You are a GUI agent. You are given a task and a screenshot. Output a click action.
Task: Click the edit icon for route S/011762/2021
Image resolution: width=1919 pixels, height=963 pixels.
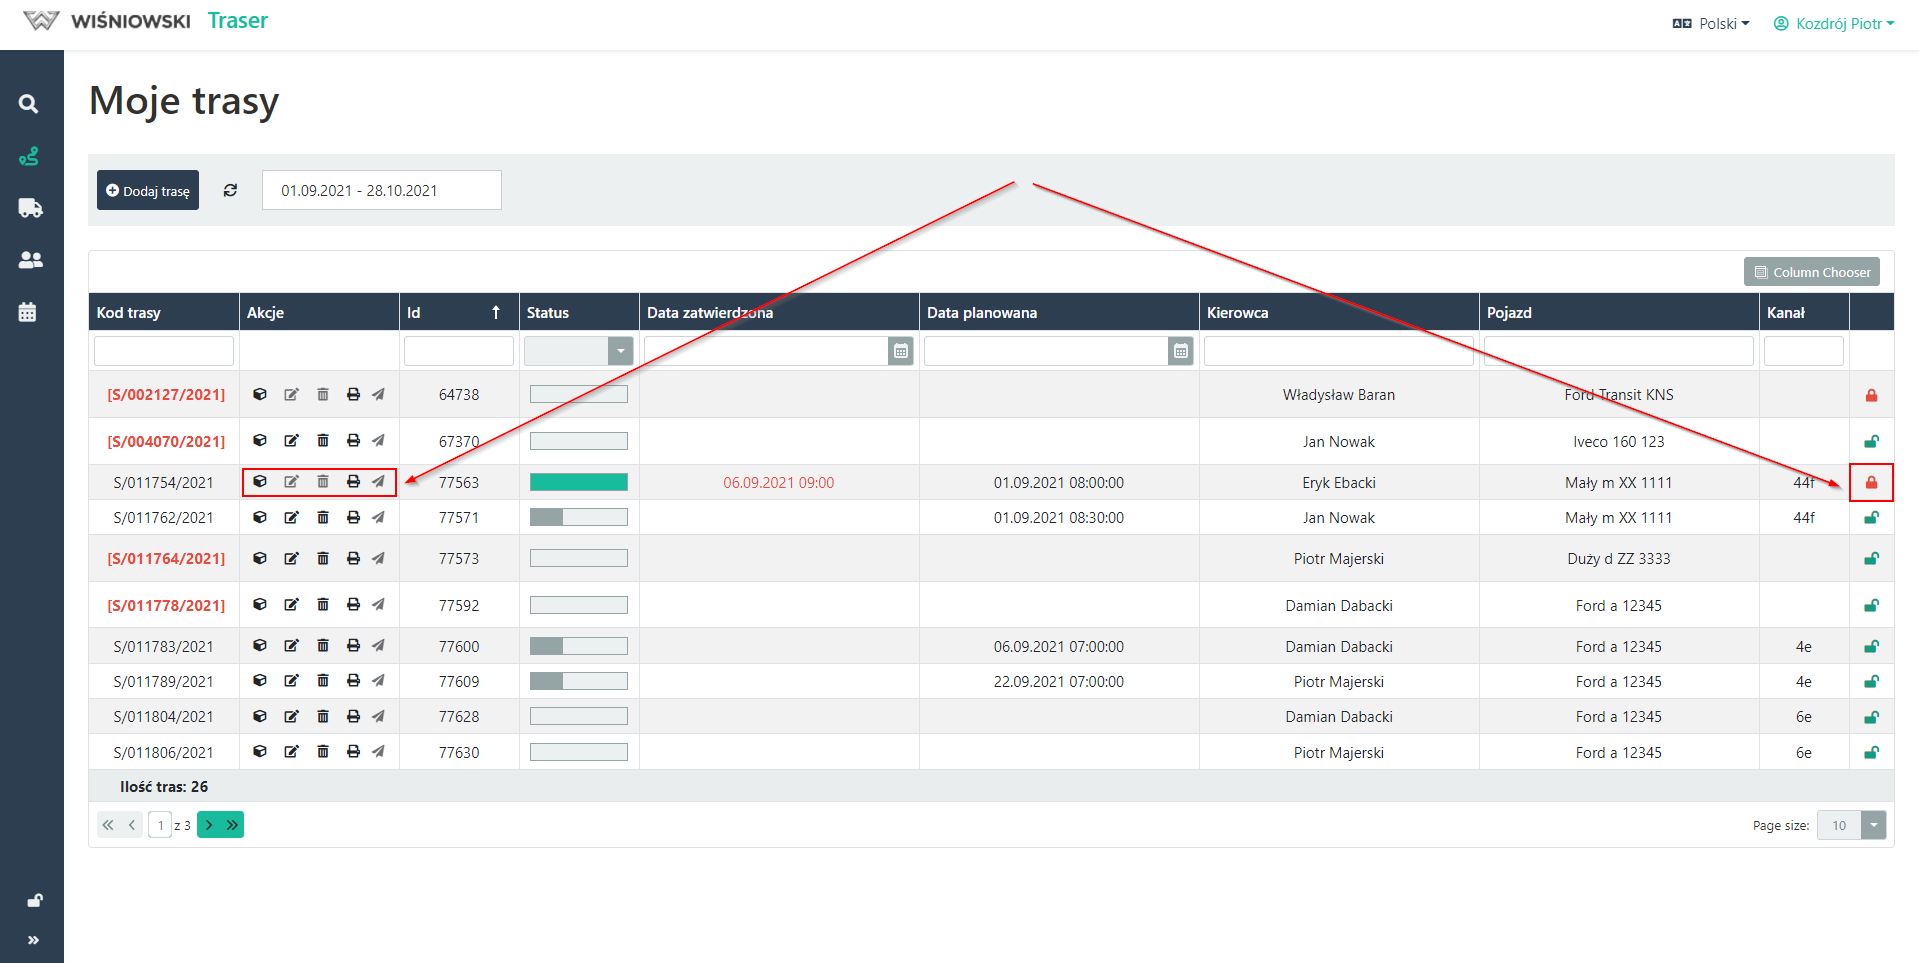(291, 518)
